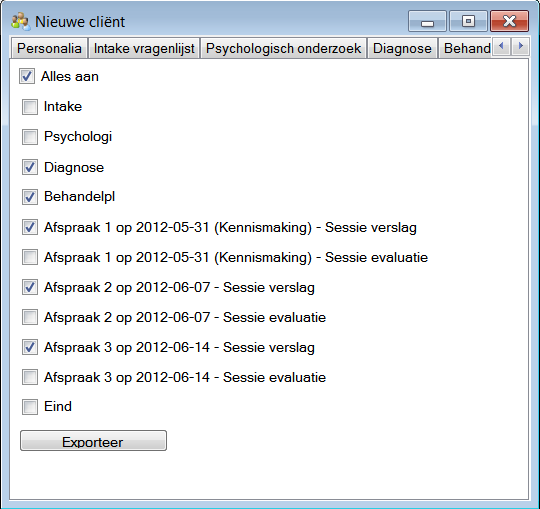Uncheck the Diagnose checkbox
This screenshot has width=540, height=509.
click(x=30, y=167)
